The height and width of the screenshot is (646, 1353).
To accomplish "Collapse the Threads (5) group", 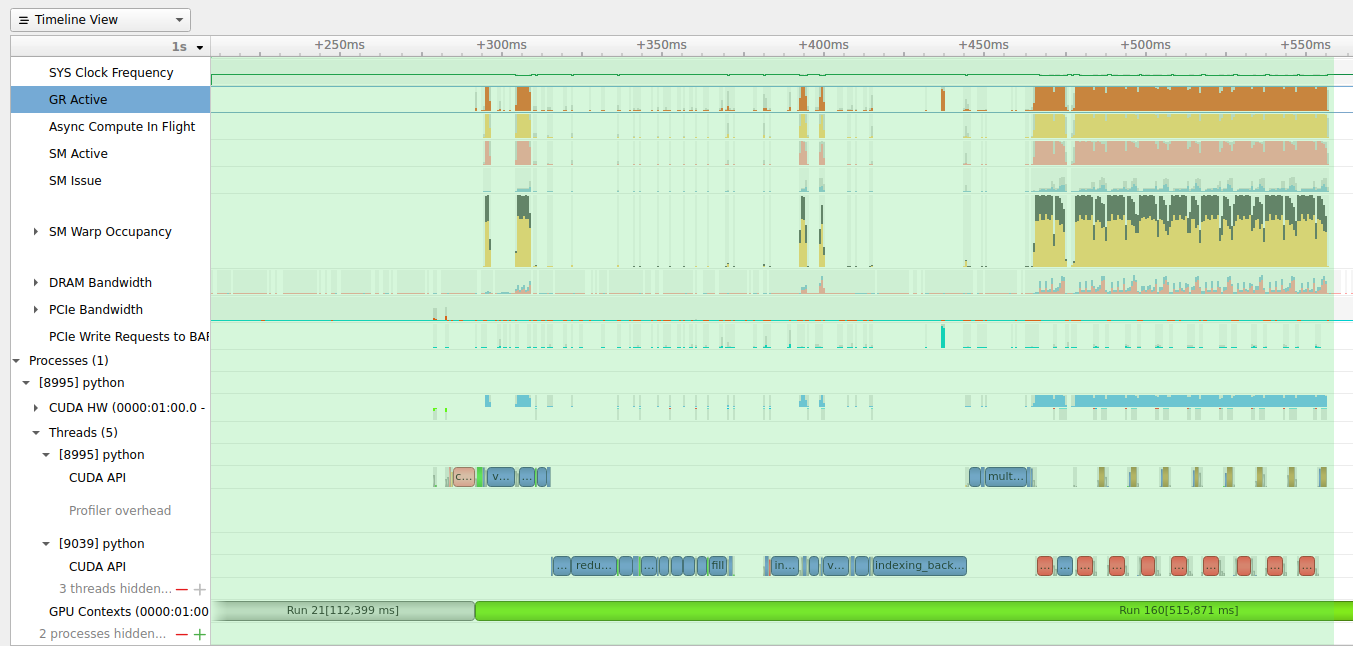I will (36, 433).
